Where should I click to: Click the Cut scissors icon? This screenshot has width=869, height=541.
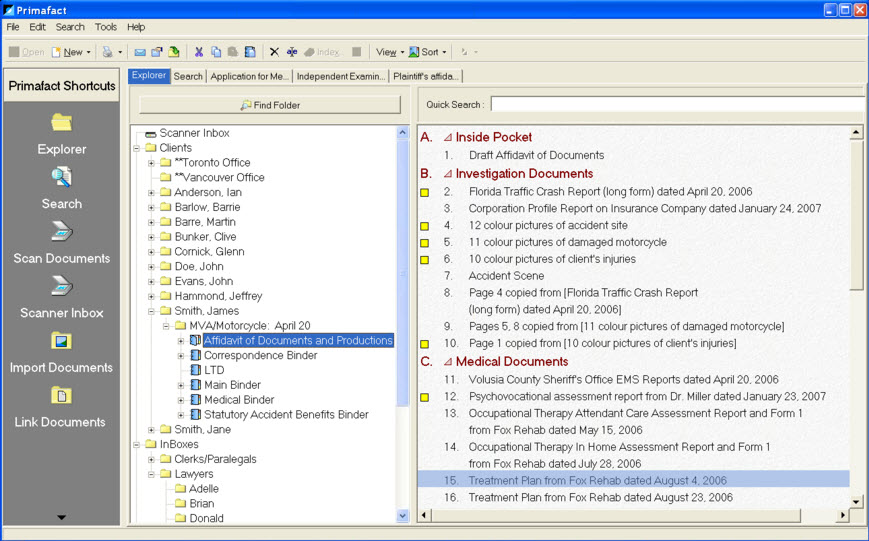point(198,52)
